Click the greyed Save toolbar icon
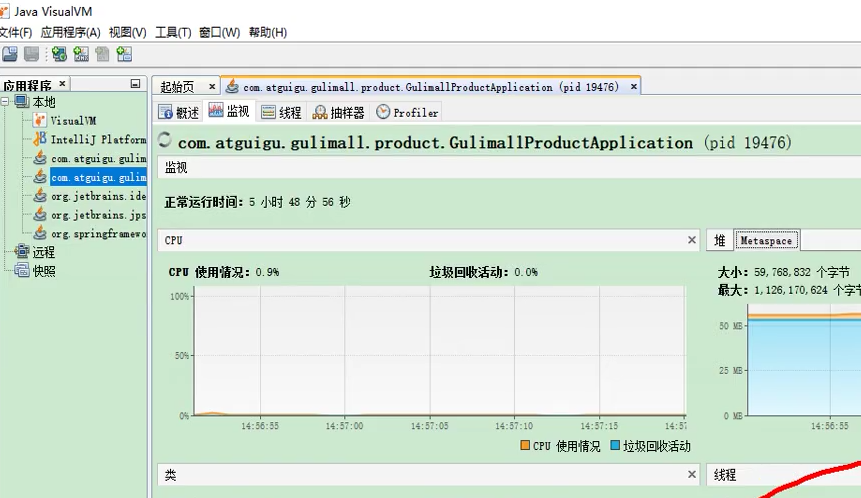Screen dimensions: 861x498 click(31, 54)
